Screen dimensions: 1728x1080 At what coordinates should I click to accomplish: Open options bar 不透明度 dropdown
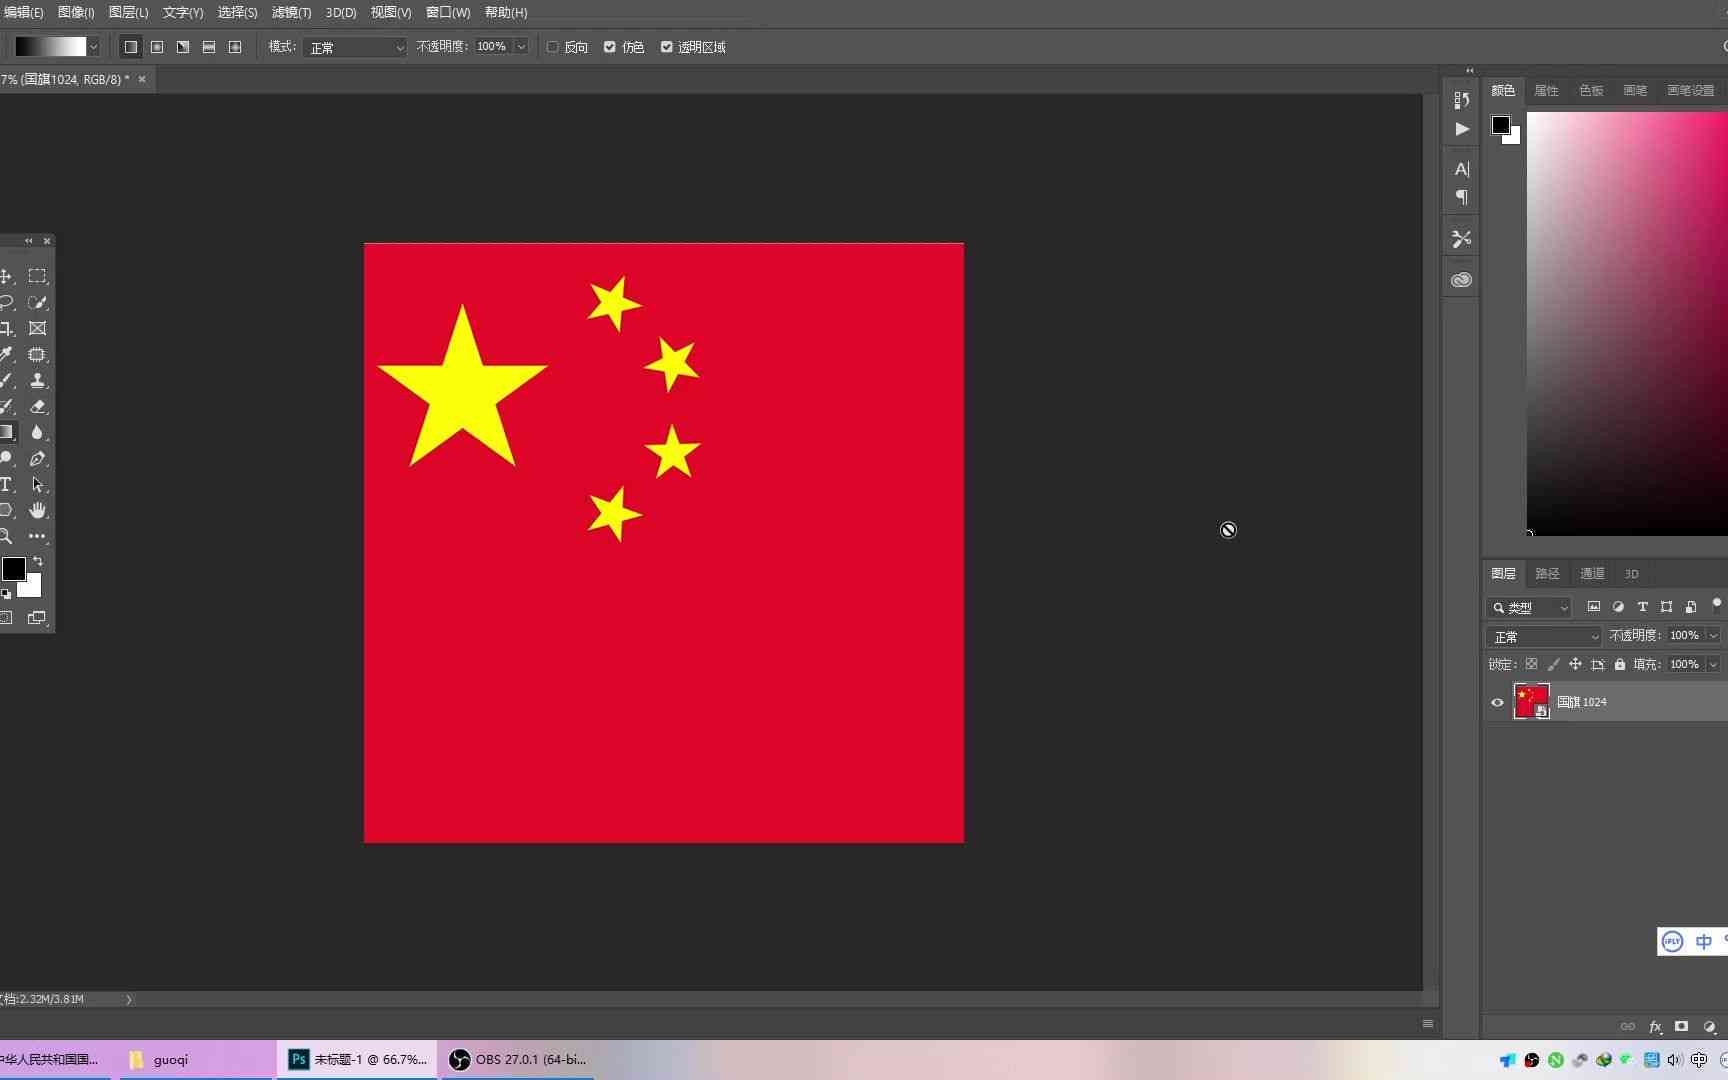(521, 47)
